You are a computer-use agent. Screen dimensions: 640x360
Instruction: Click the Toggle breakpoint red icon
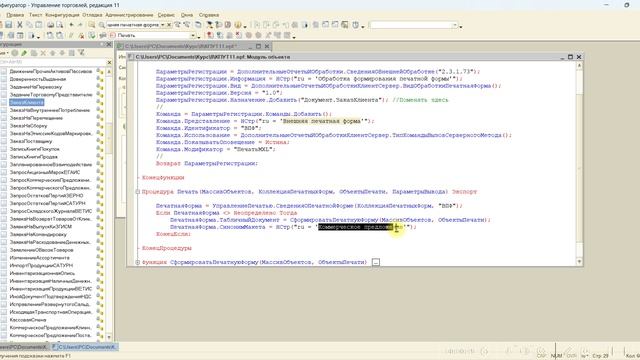[x=209, y=36]
